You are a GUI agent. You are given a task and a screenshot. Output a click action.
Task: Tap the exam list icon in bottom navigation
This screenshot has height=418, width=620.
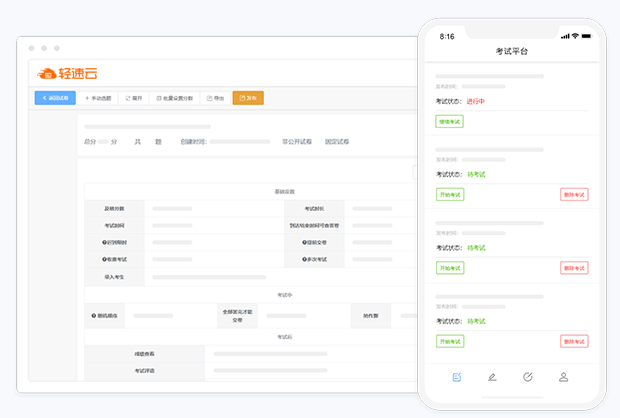[457, 377]
